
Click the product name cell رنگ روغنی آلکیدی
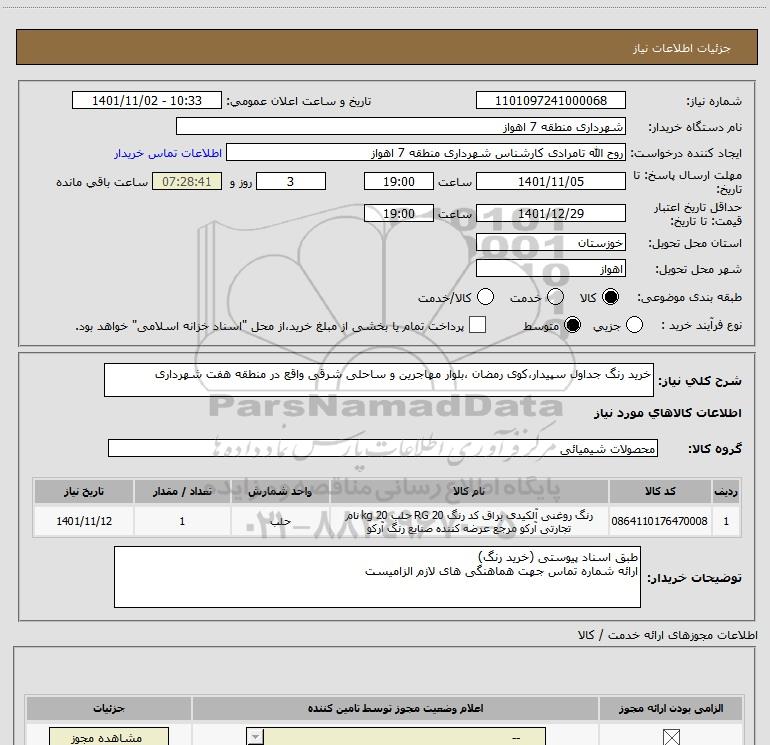click(469, 522)
